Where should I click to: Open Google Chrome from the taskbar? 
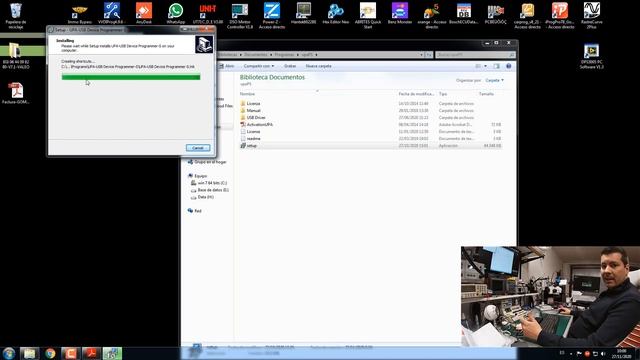[x=50, y=353]
